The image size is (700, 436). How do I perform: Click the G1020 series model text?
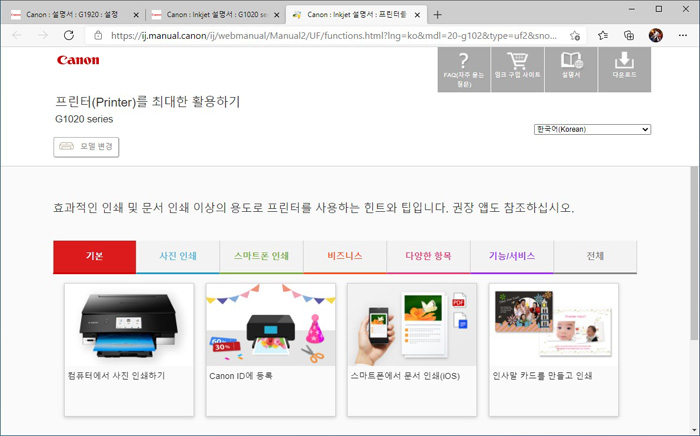pos(84,119)
